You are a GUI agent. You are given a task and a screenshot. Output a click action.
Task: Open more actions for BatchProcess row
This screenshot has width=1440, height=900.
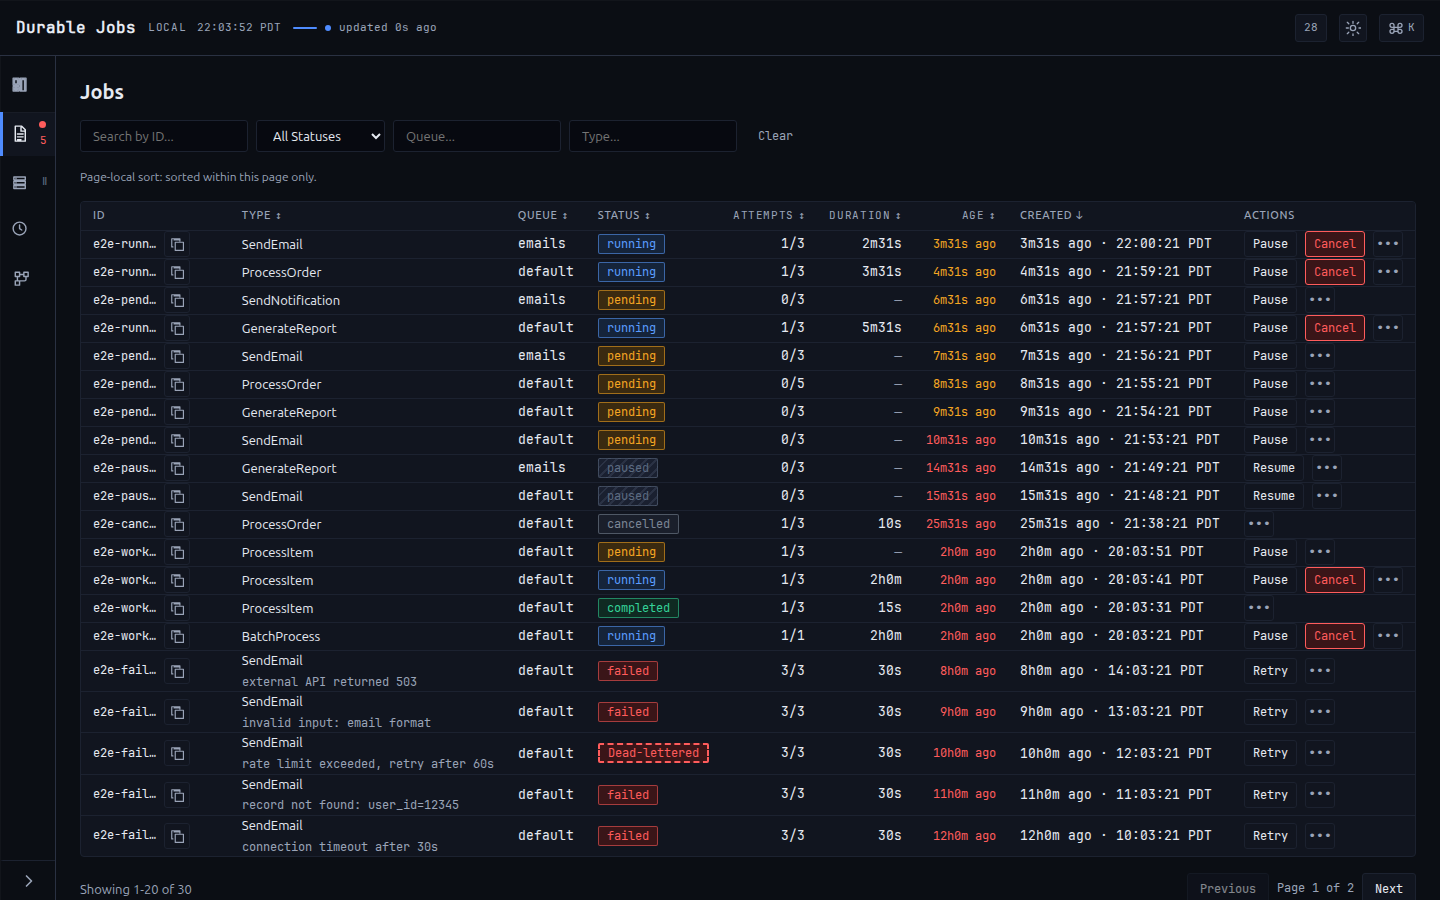(1388, 636)
